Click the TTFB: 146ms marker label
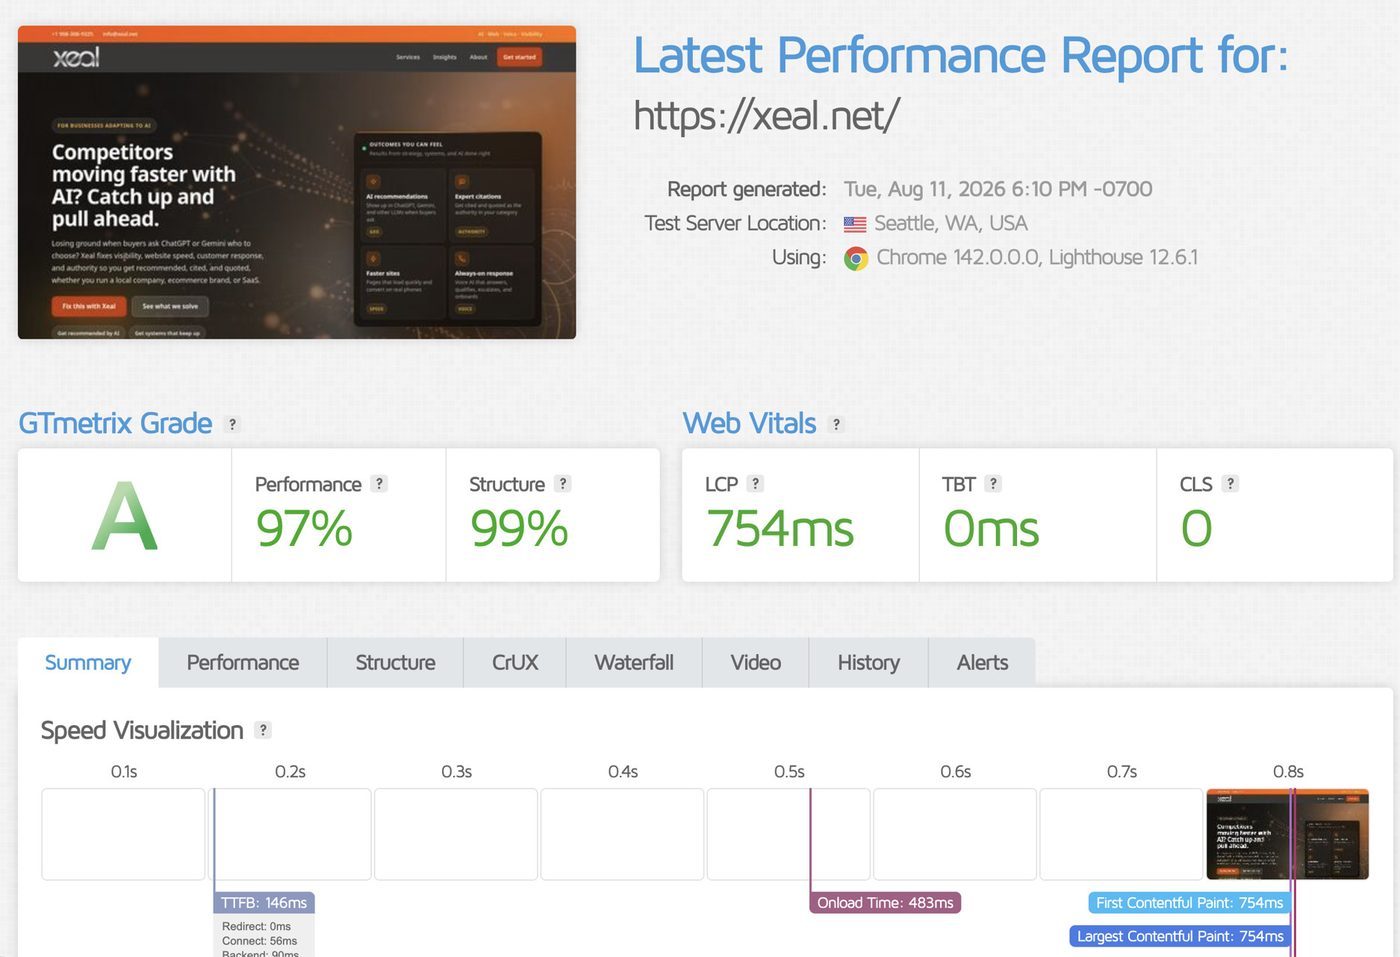1400x957 pixels. 264,903
